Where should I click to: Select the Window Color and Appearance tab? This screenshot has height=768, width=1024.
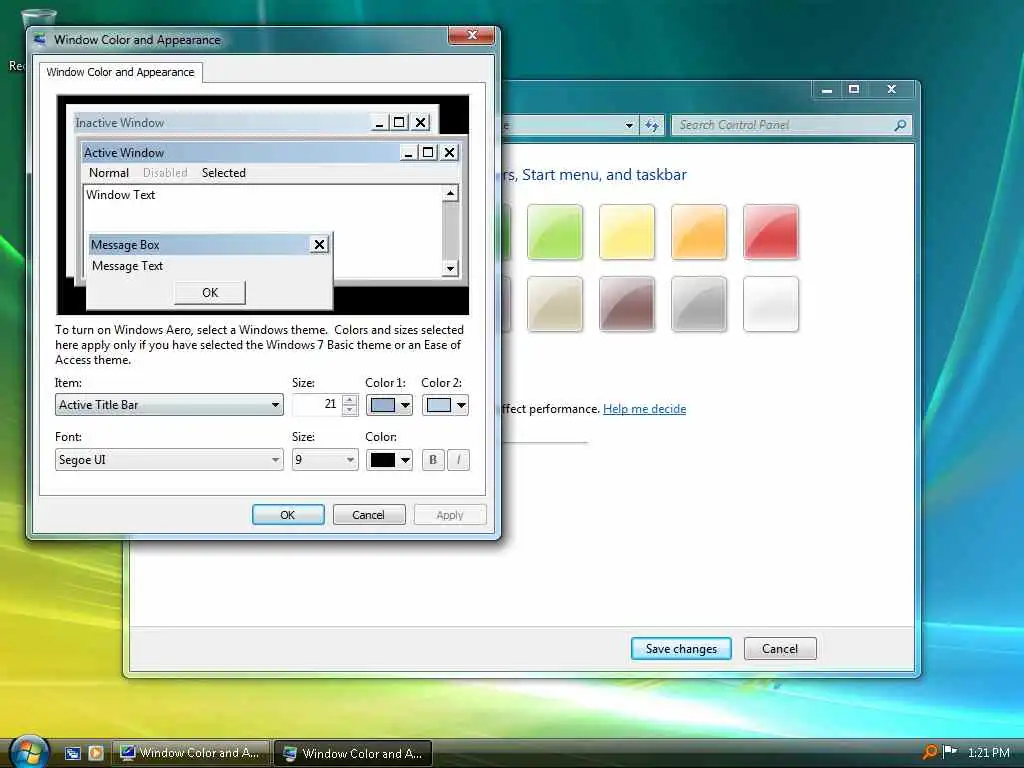(x=120, y=72)
